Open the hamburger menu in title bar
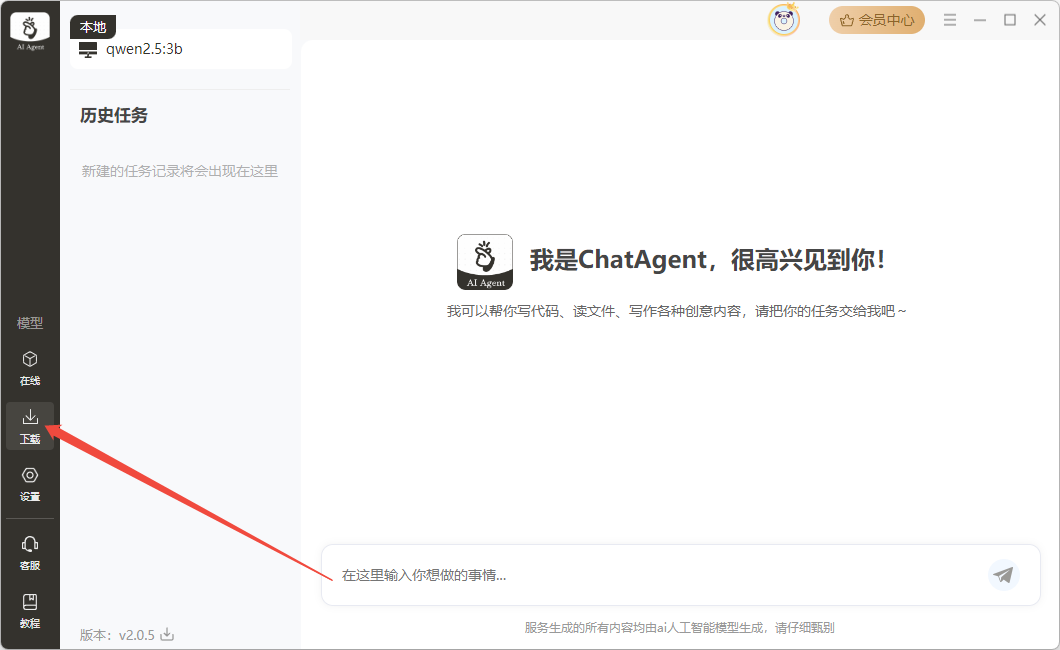Screen dimensions: 1060x650 pyautogui.click(x=950, y=20)
